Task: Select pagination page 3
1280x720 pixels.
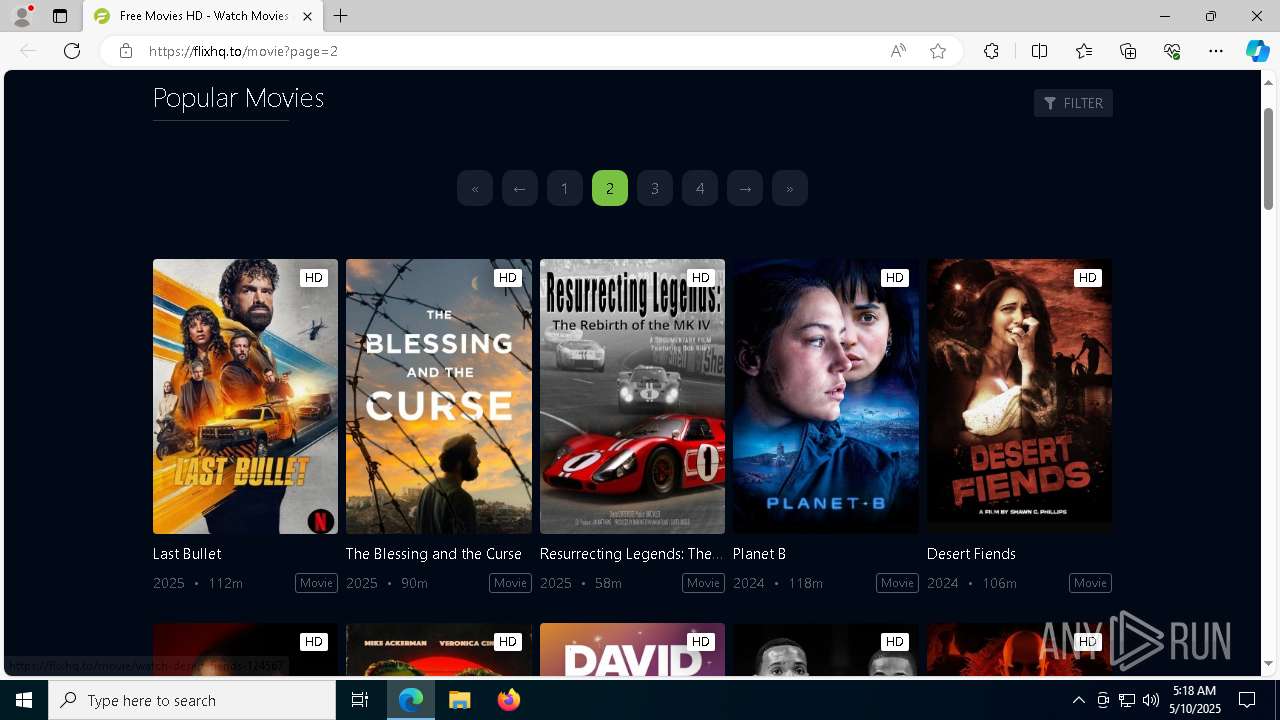Action: pos(655,188)
